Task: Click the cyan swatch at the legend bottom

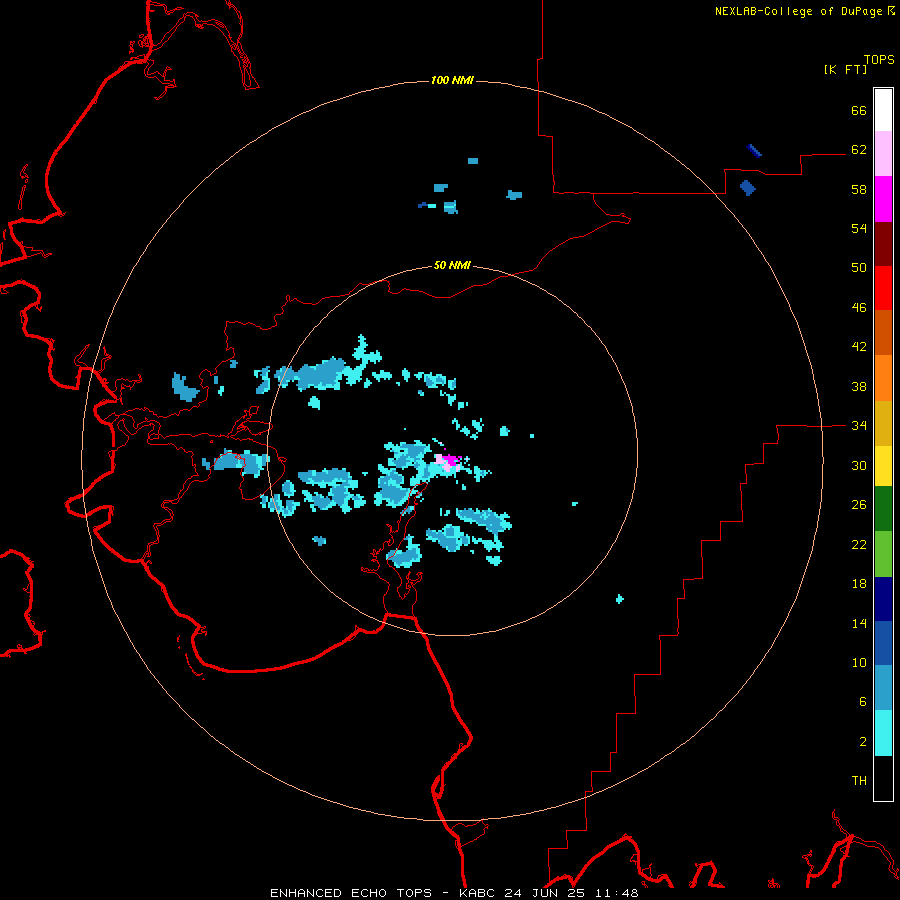Action: (x=883, y=733)
